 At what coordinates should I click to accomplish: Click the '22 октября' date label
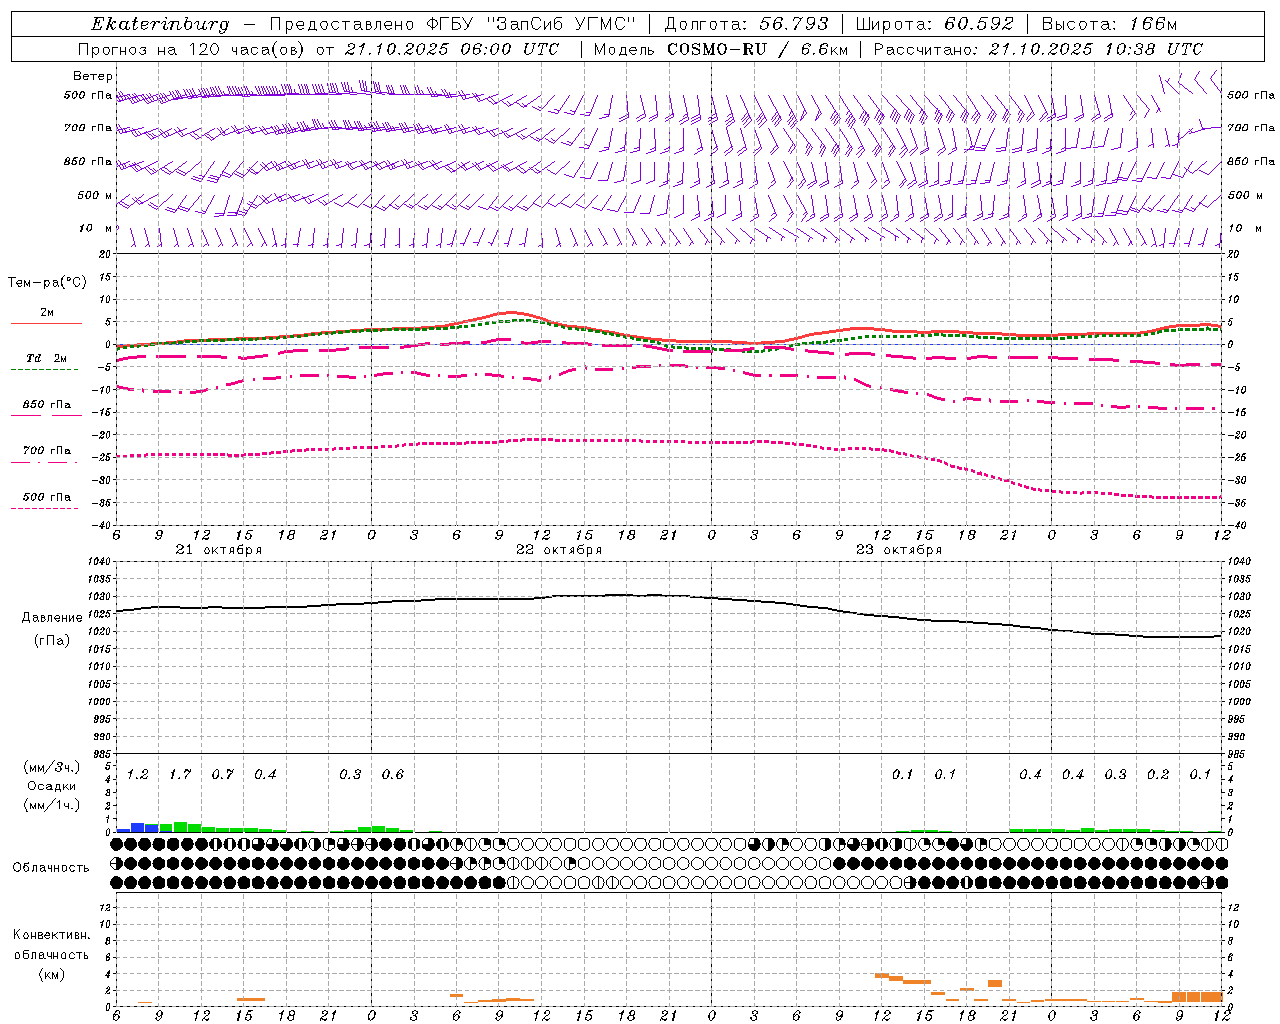pos(558,550)
